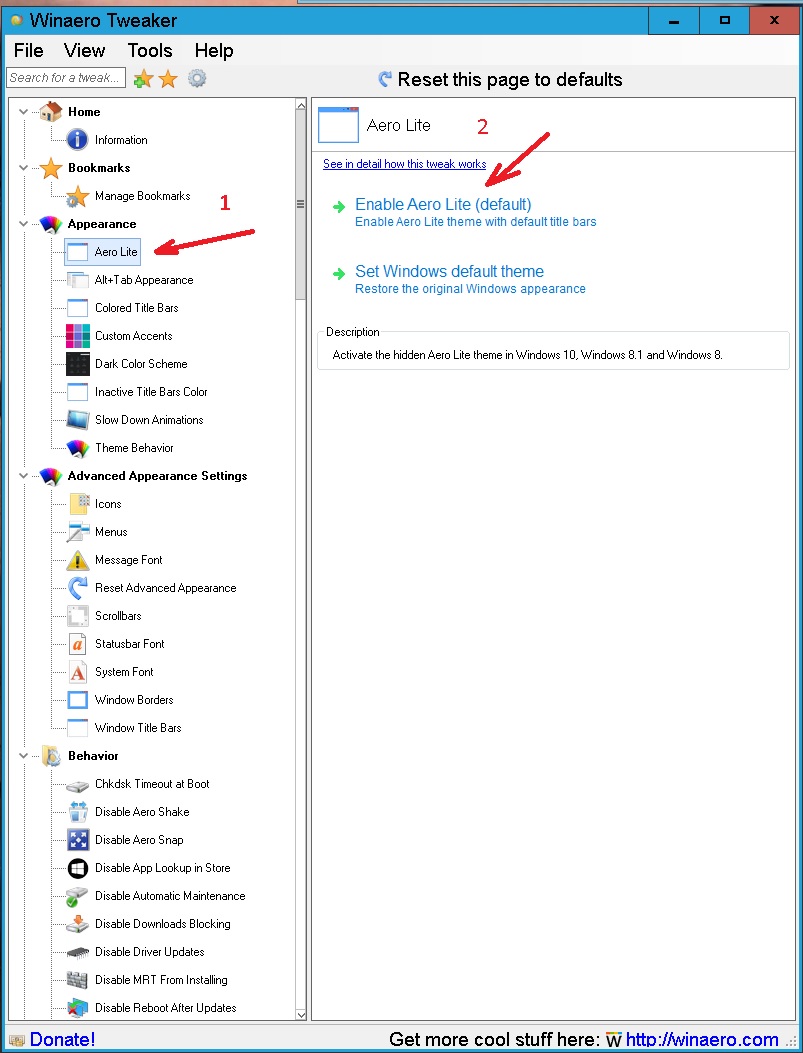Click the Disable App Lookup in Store icon
Image resolution: width=803 pixels, height=1053 pixels.
tap(78, 868)
